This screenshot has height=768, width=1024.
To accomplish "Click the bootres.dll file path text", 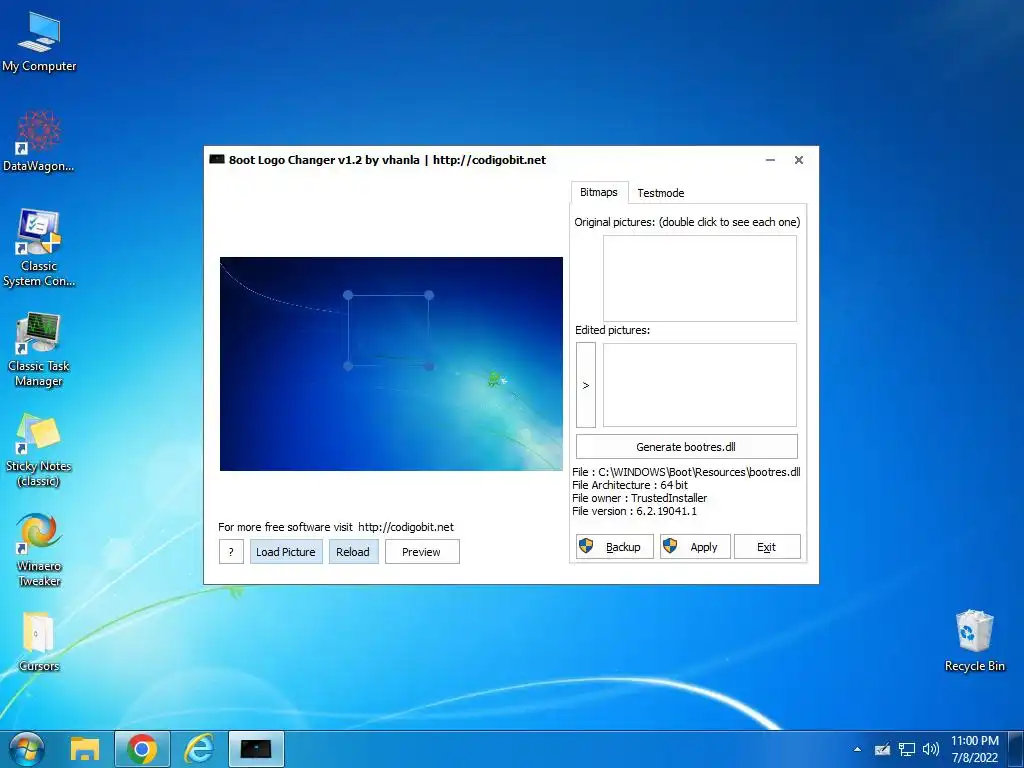I will coord(686,472).
